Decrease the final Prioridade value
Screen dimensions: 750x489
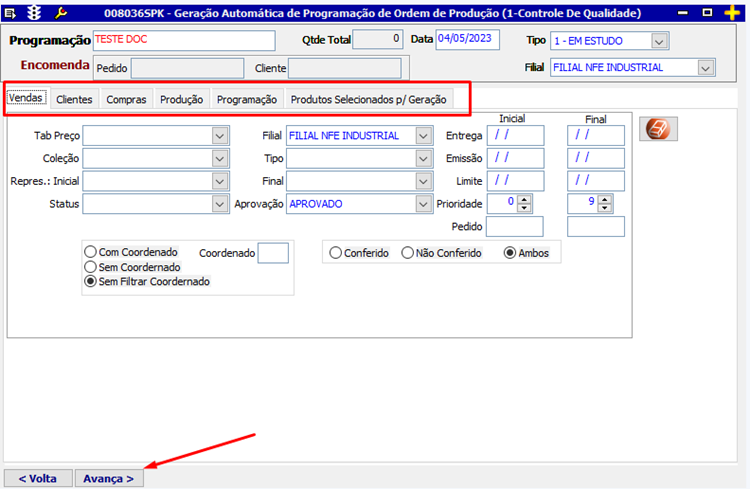point(605,208)
